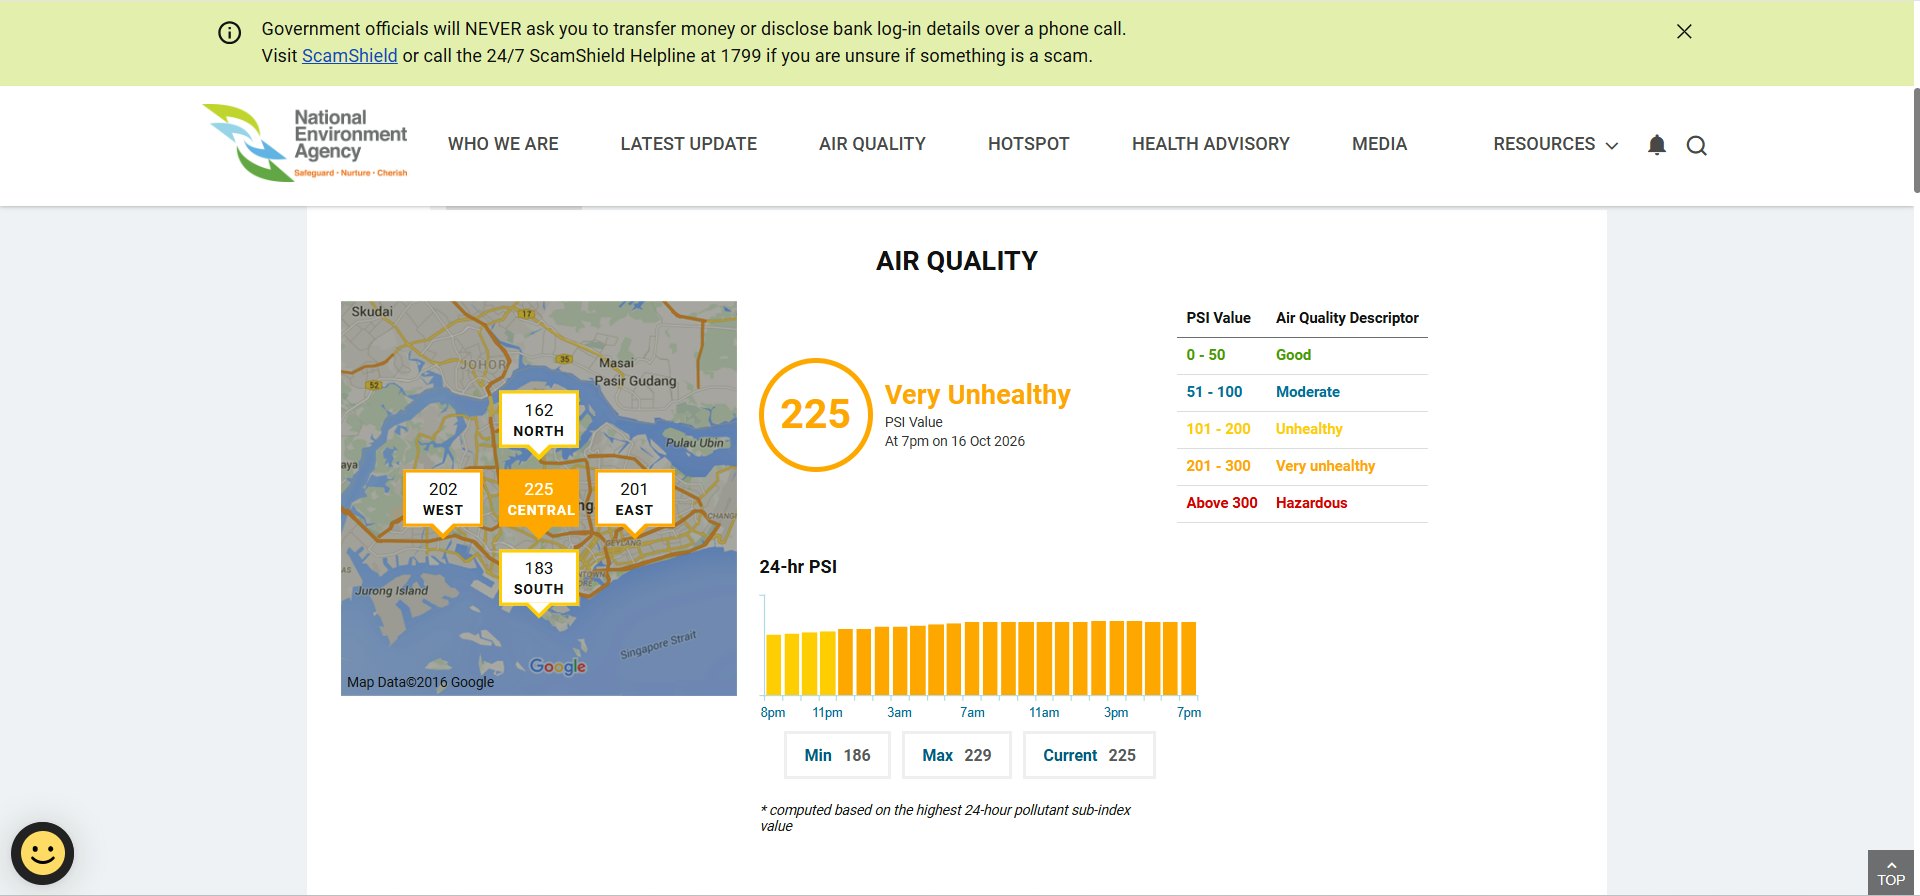This screenshot has height=896, width=1920.
Task: Open the smiley feedback widget
Action: pos(43,853)
